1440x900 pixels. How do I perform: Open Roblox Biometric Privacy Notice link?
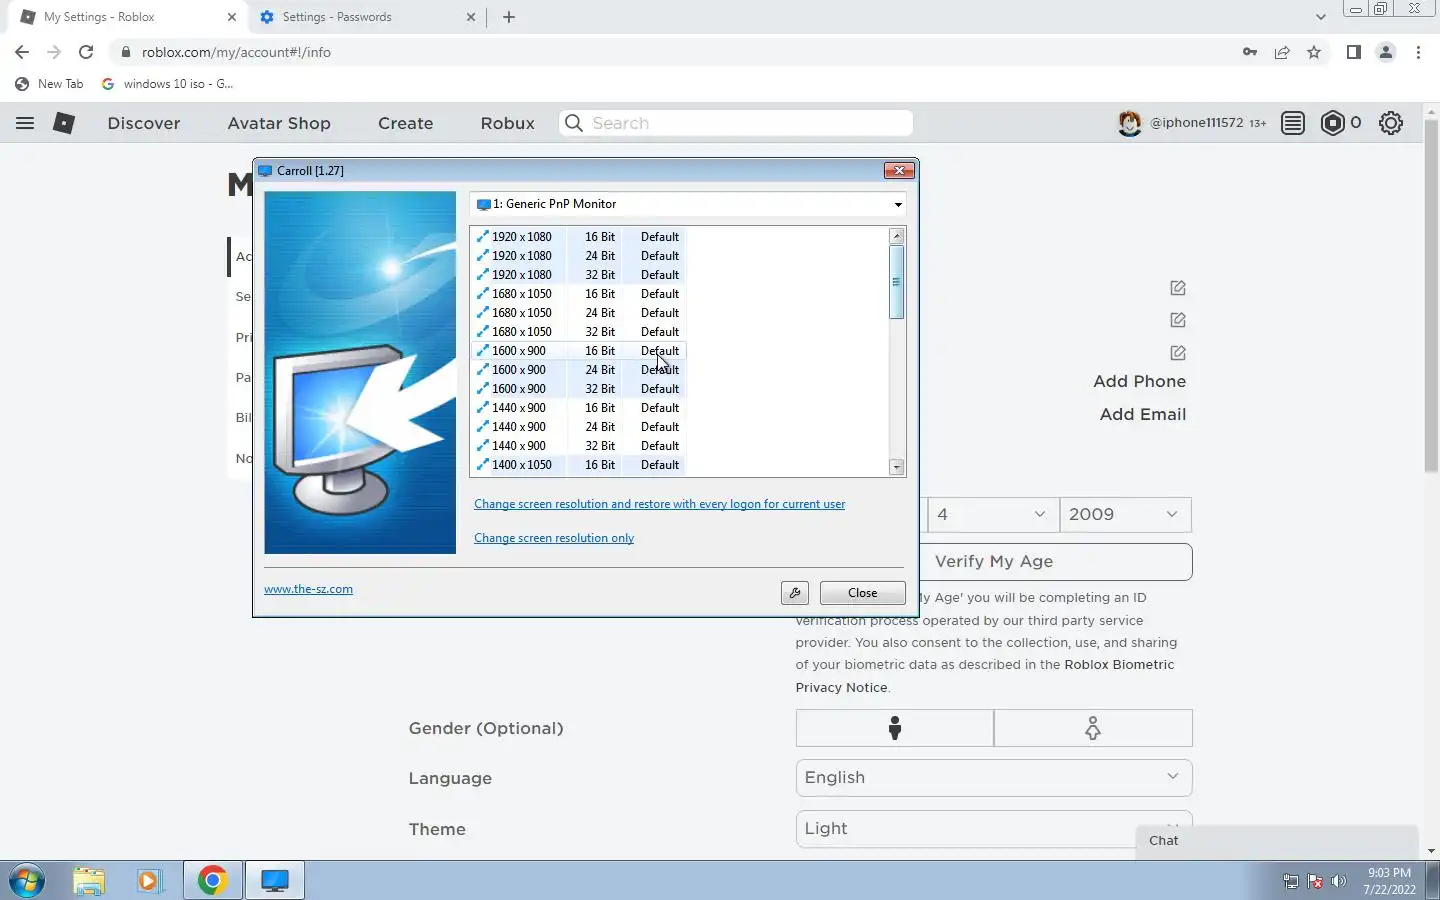(985, 676)
